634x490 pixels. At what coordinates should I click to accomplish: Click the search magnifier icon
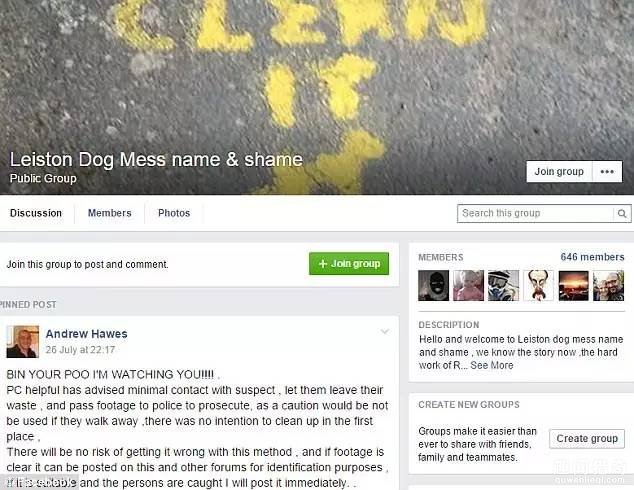click(x=622, y=213)
